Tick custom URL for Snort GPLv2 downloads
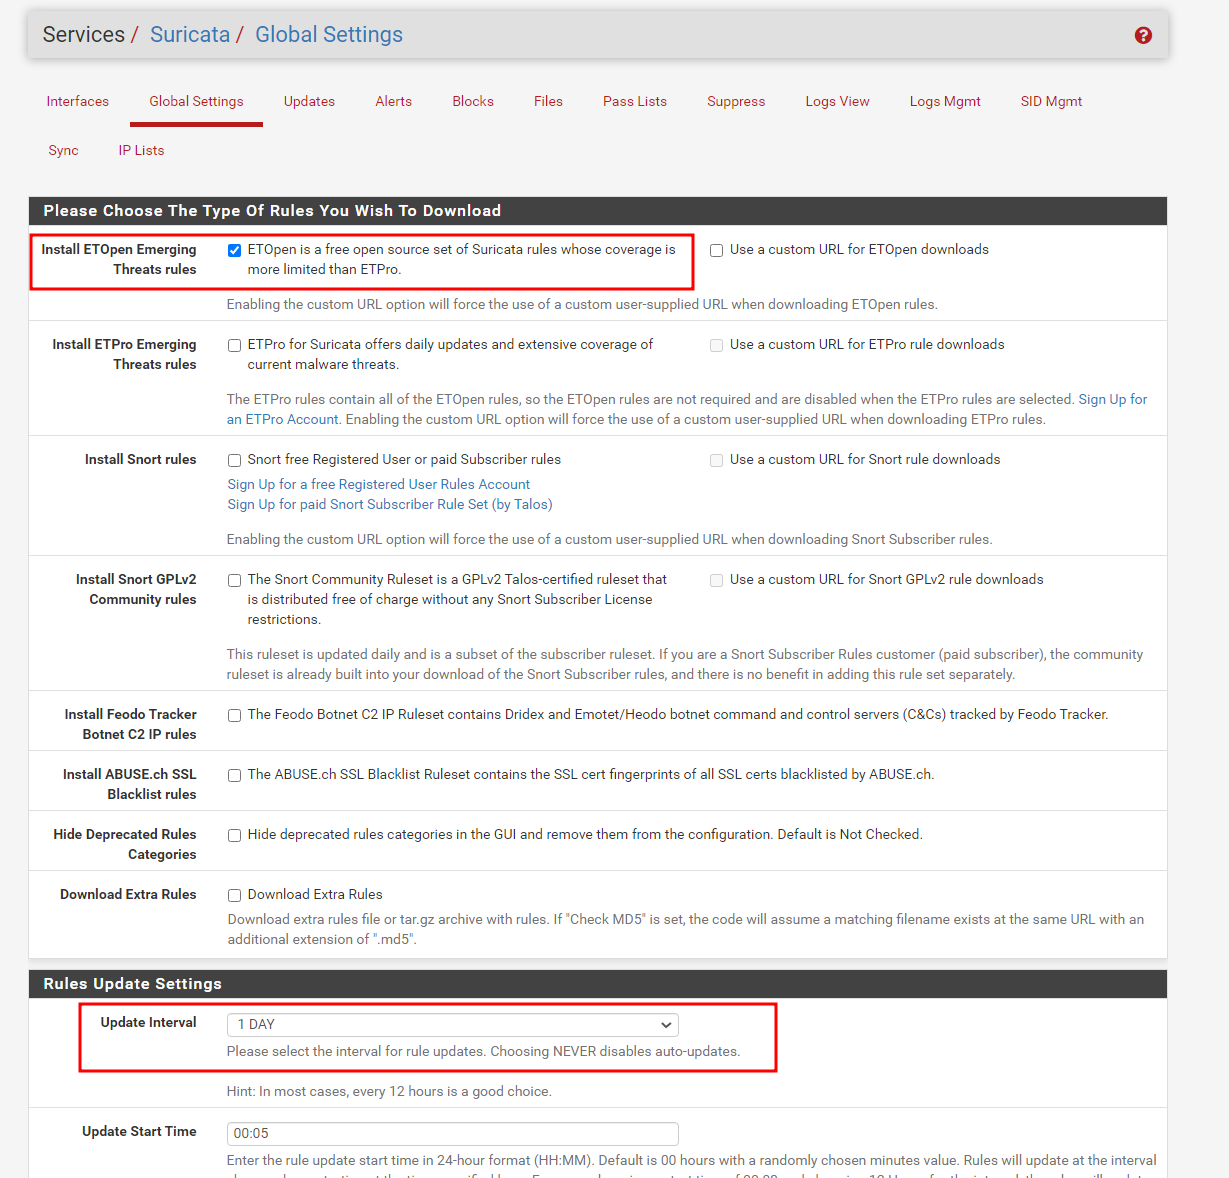The height and width of the screenshot is (1178, 1229). (716, 580)
